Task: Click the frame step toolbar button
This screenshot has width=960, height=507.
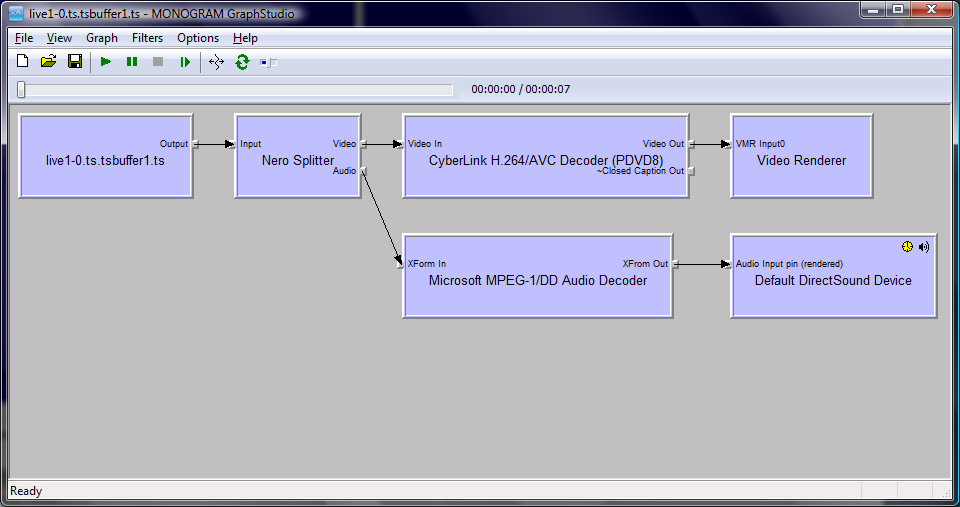Action: 185,62
